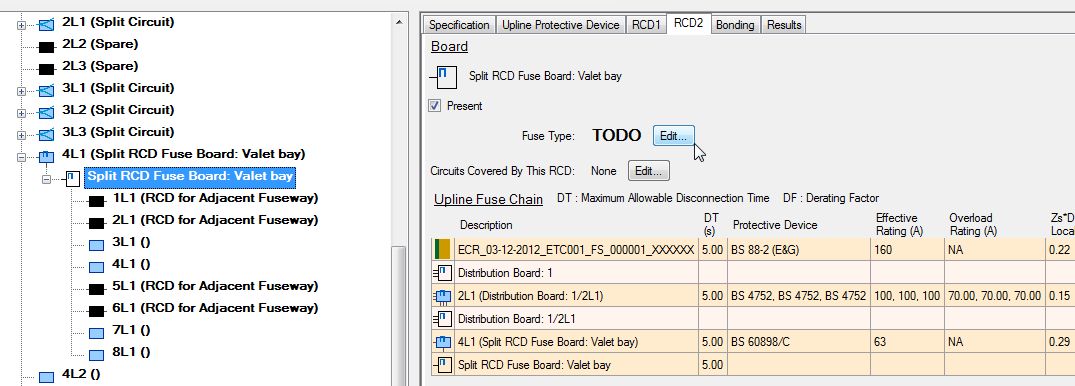
Task: Open the Specification tab
Action: point(459,25)
